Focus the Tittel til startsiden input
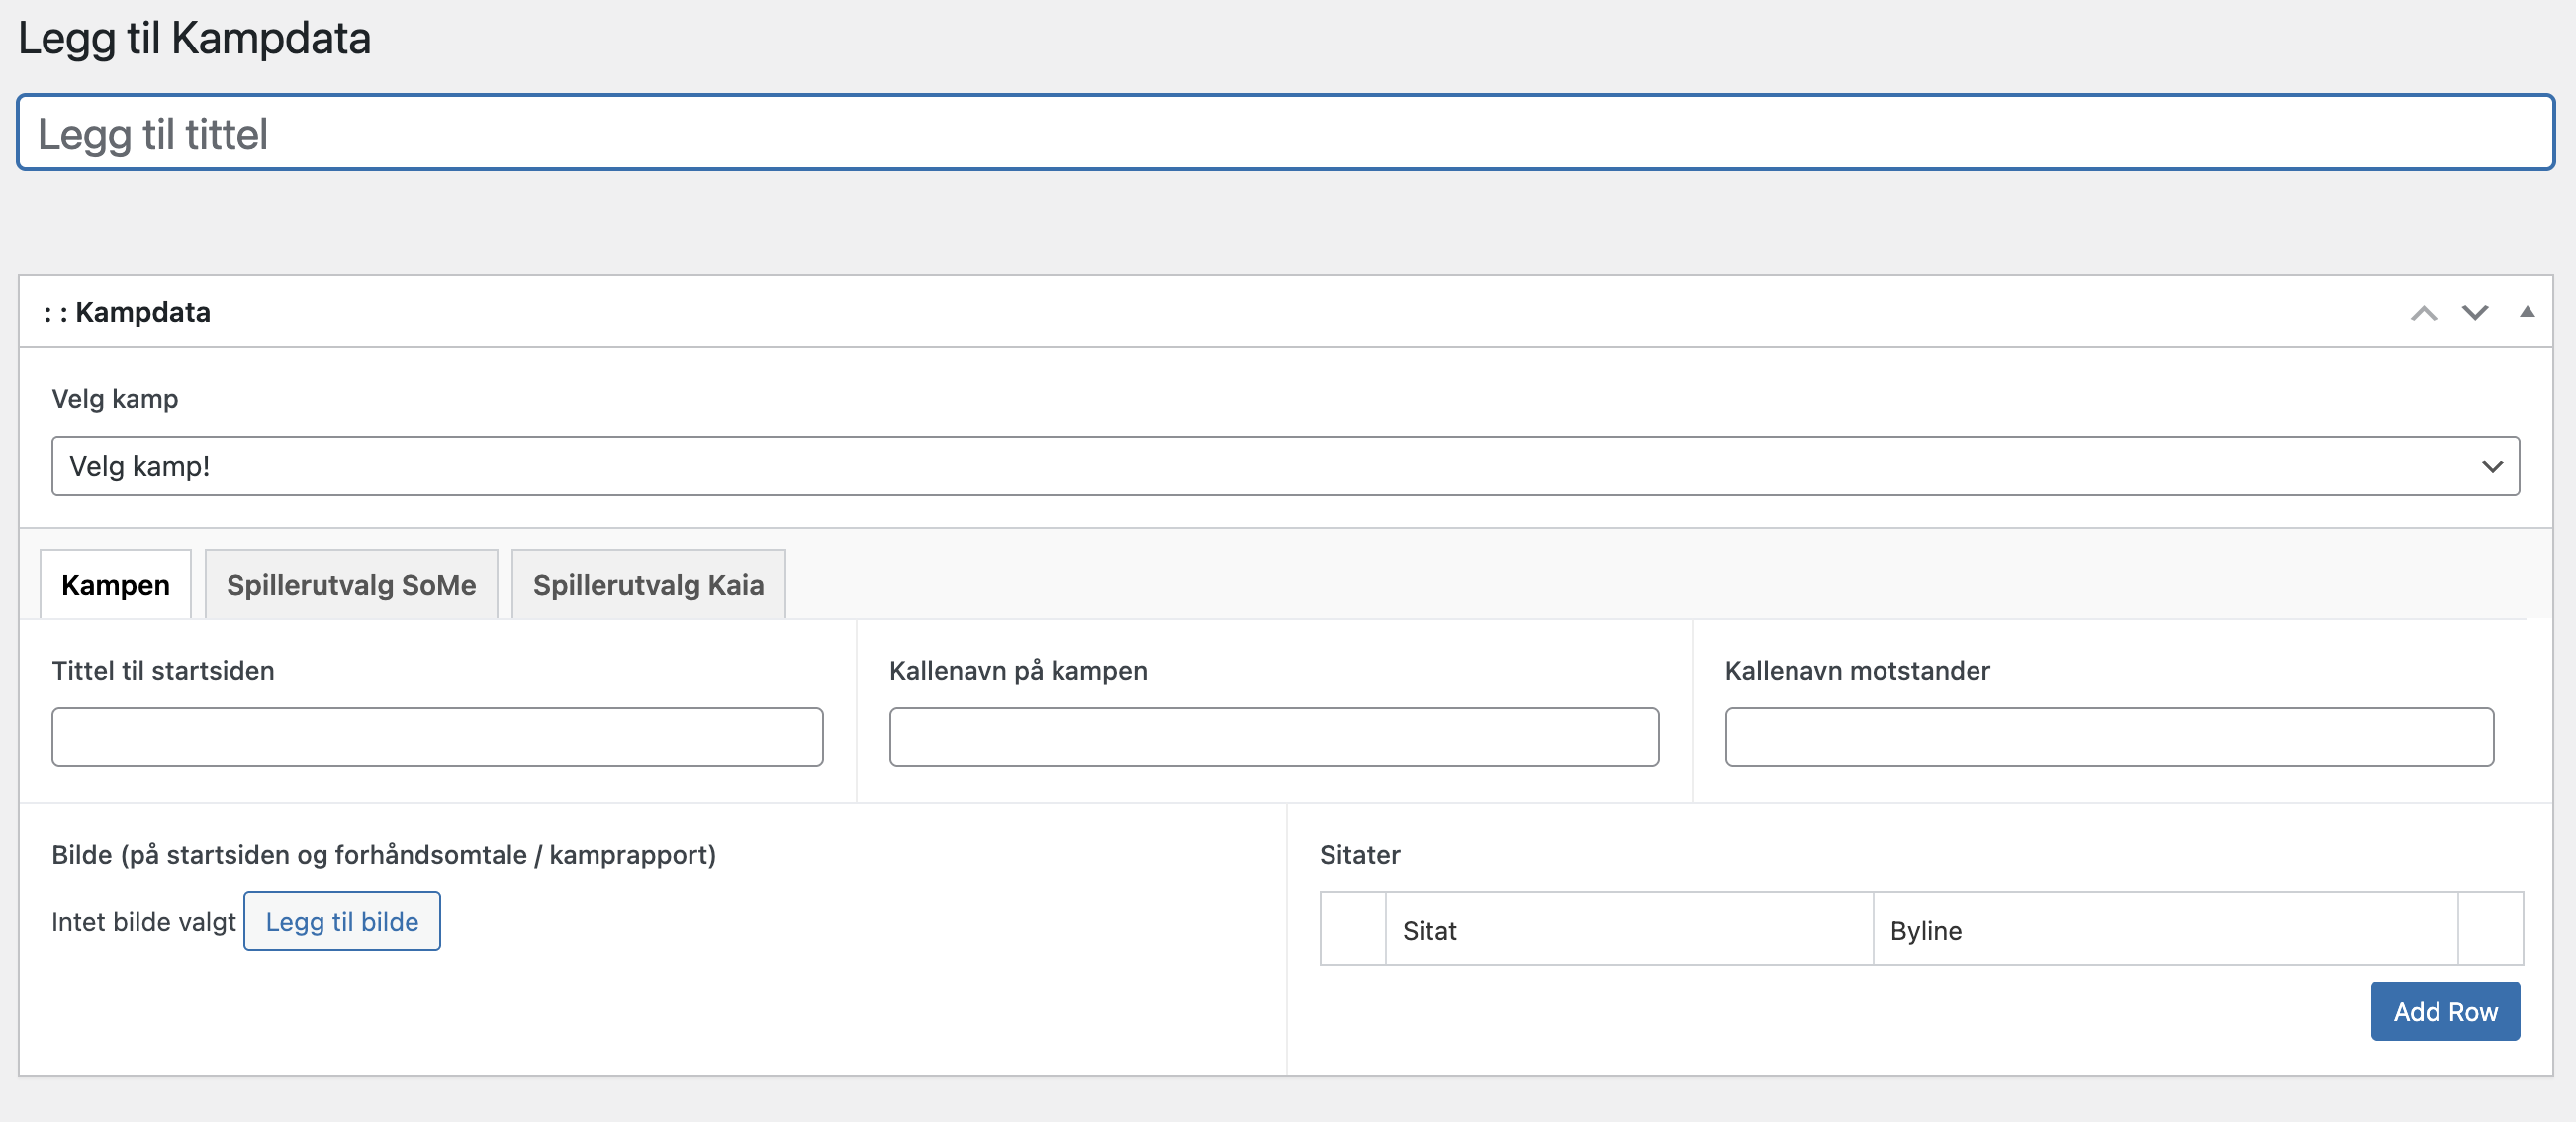This screenshot has width=2576, height=1122. point(437,737)
